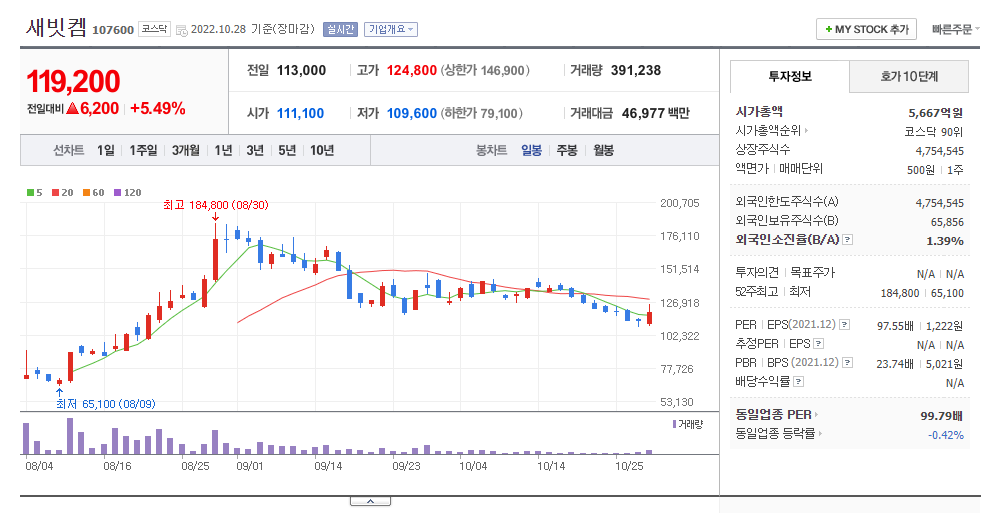This screenshot has height=513, width=987.
Task: Click the 하한가 79,100 lower limit text
Action: (482, 113)
